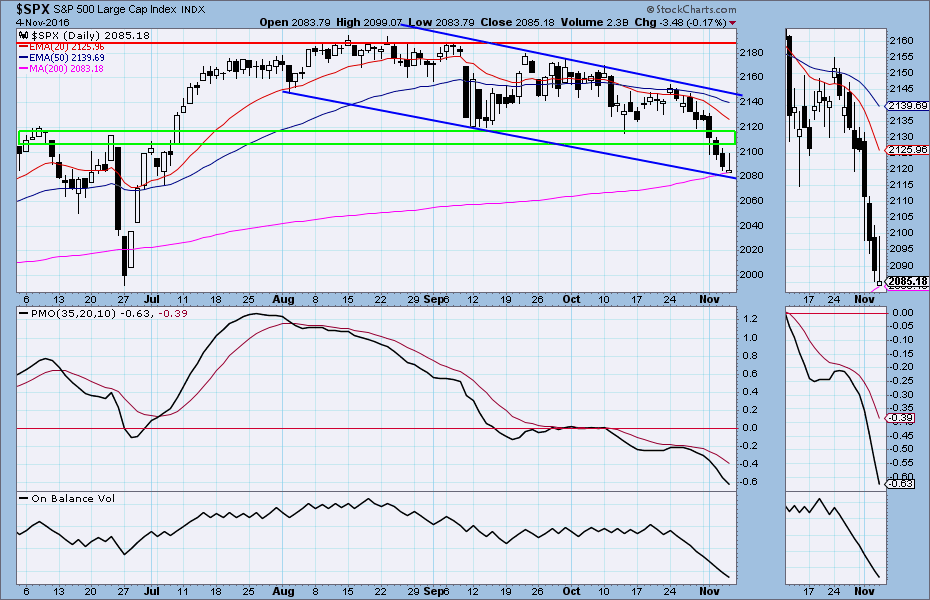Select the Oct label on date axis
The height and width of the screenshot is (600, 930).
click(571, 298)
